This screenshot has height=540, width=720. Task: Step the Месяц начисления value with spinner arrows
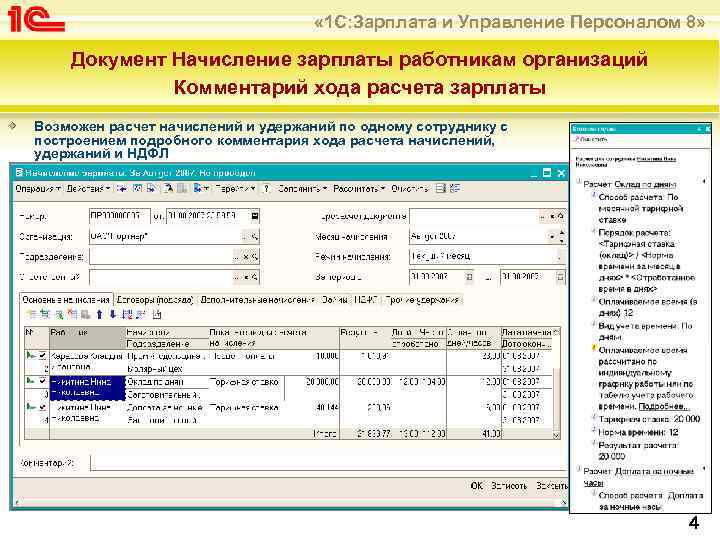point(562,237)
